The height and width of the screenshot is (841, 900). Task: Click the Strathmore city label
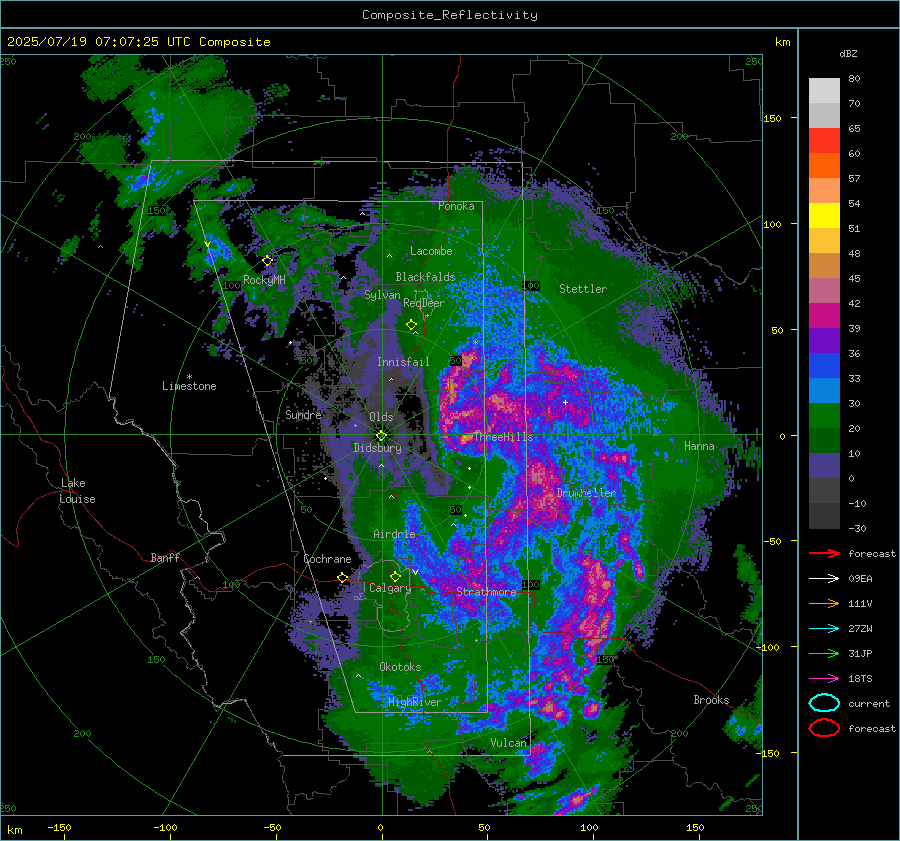click(x=486, y=591)
